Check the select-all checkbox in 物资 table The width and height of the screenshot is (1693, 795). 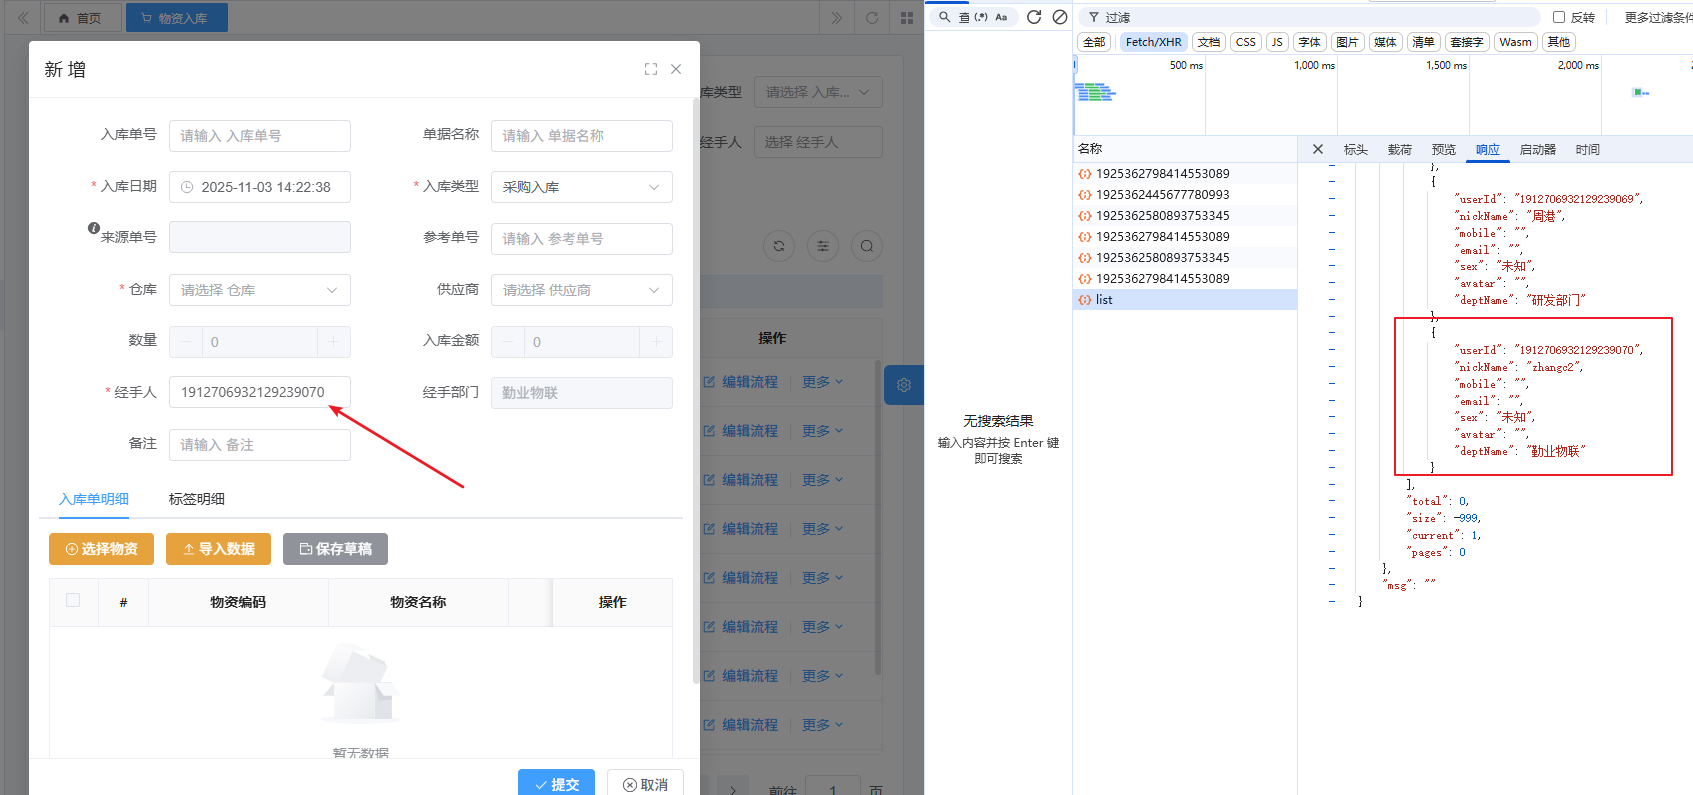coord(73,600)
